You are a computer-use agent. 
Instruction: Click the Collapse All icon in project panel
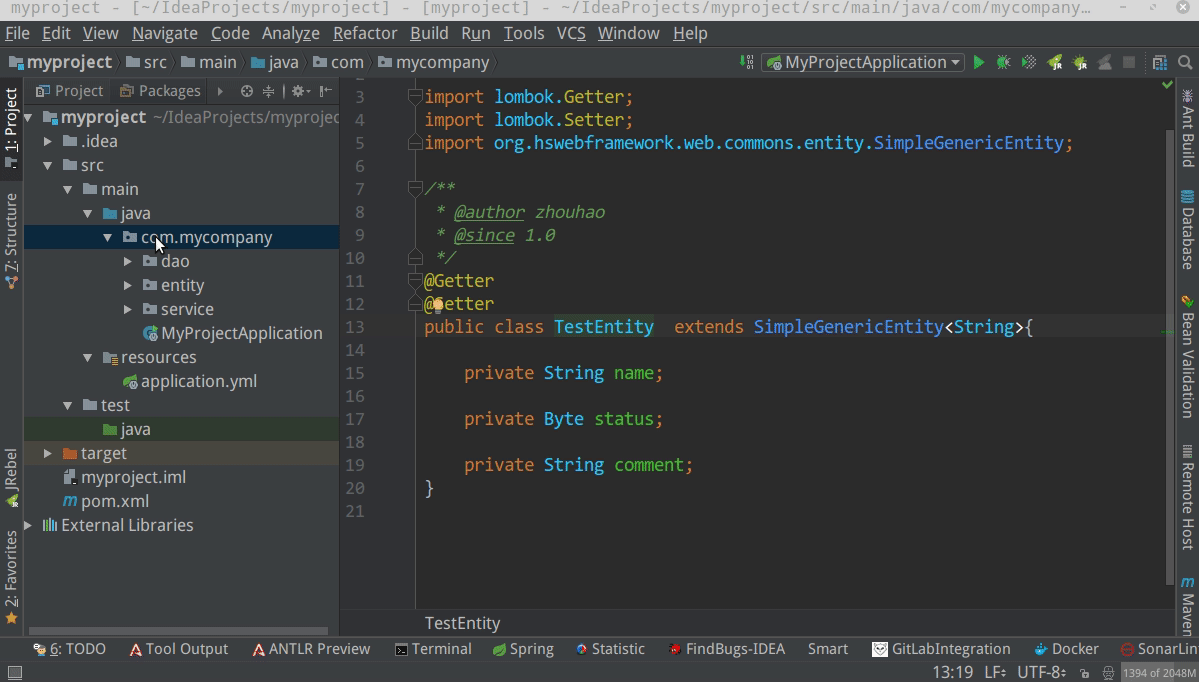pos(268,91)
